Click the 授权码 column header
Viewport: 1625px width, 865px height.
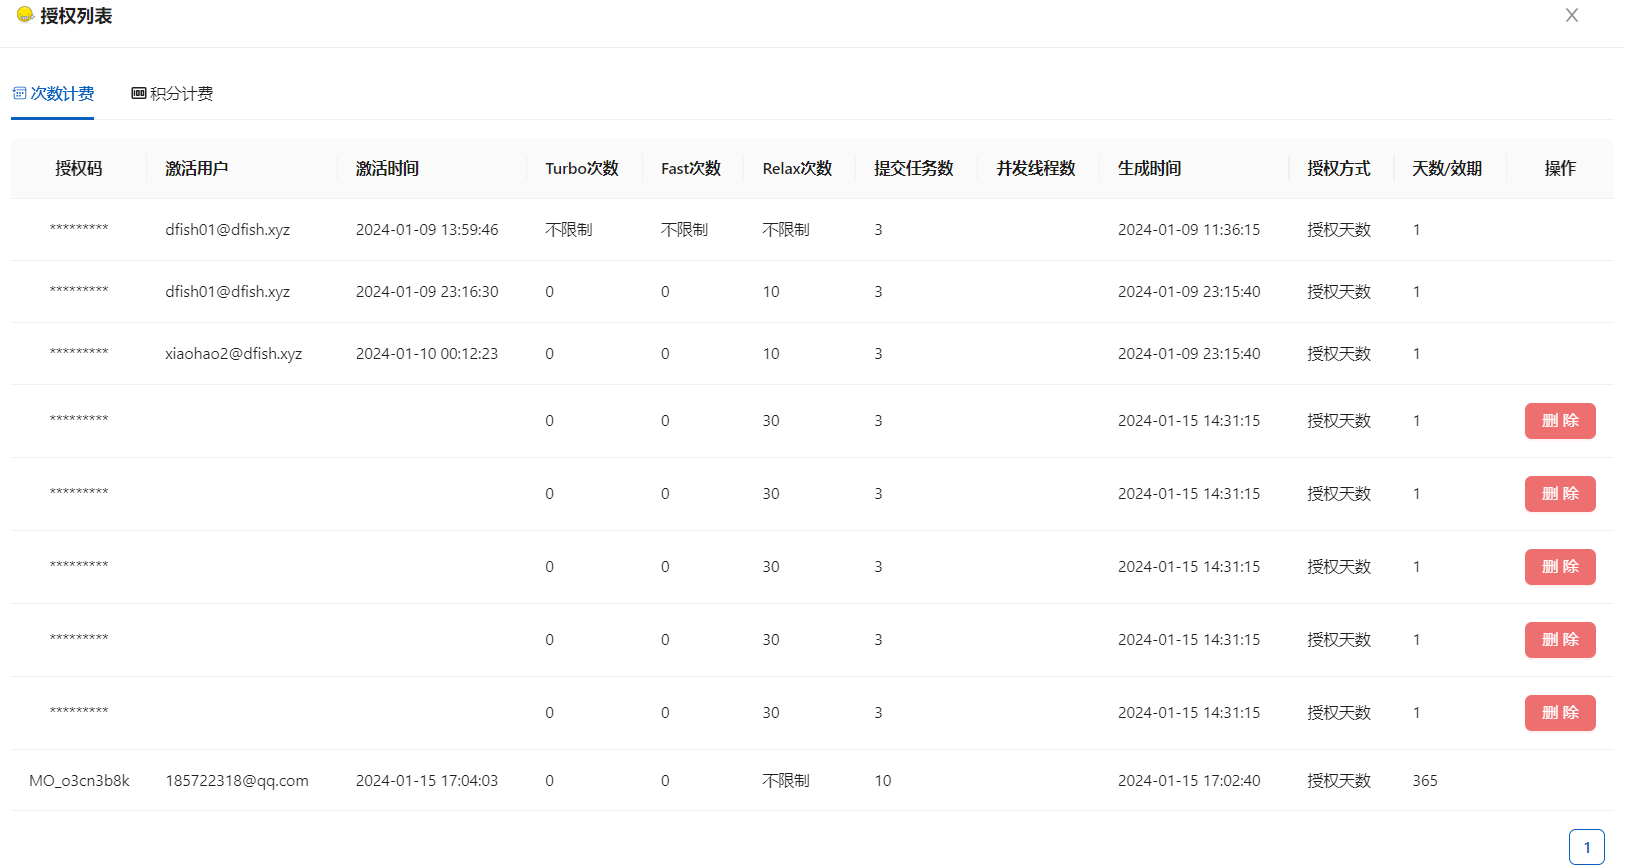click(79, 169)
